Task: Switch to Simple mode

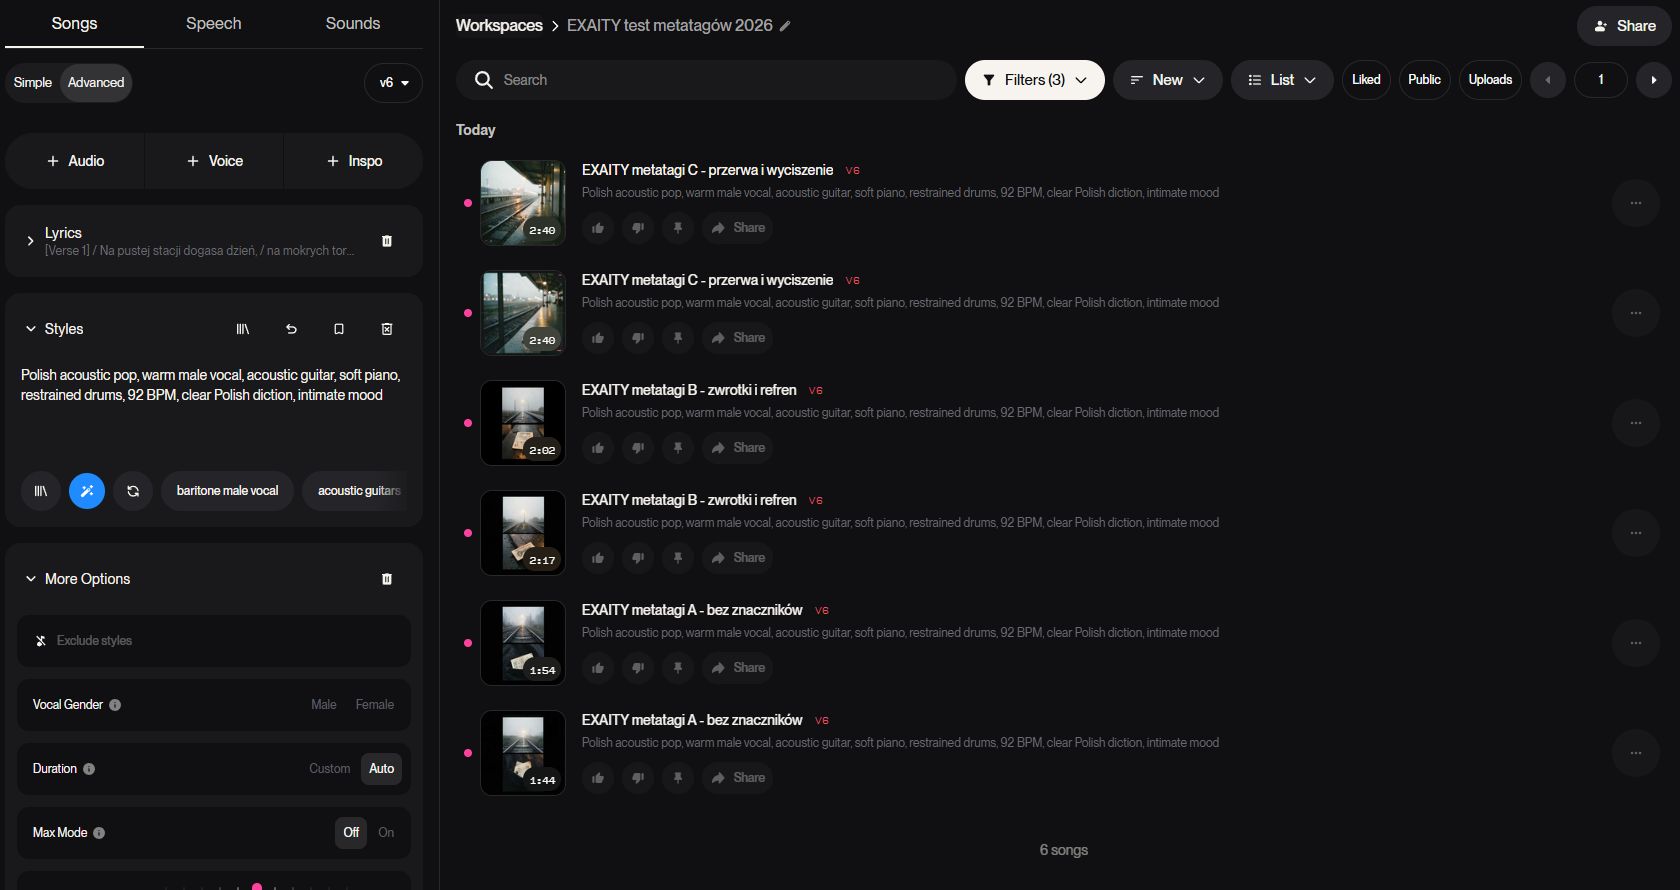Action: (33, 83)
